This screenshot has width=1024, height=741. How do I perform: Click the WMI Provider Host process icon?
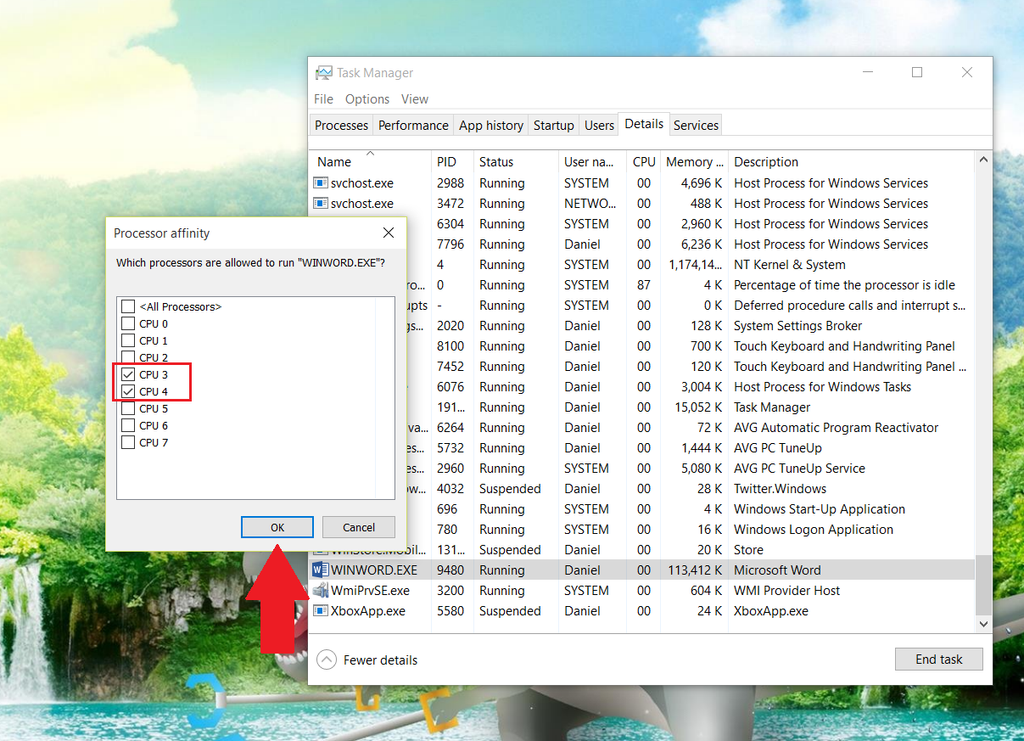(322, 590)
